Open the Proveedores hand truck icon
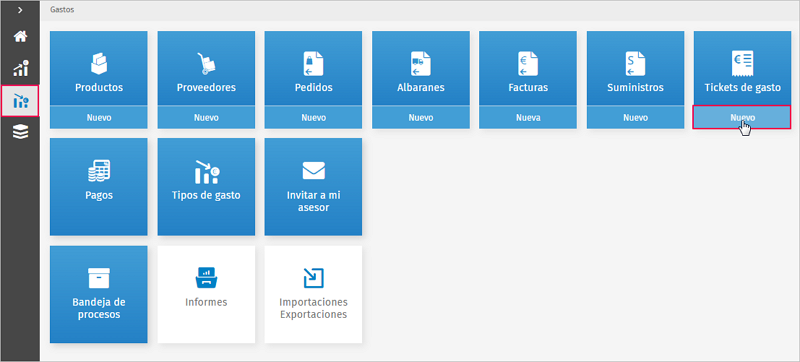Viewport: 800px width, 362px height. [206, 63]
